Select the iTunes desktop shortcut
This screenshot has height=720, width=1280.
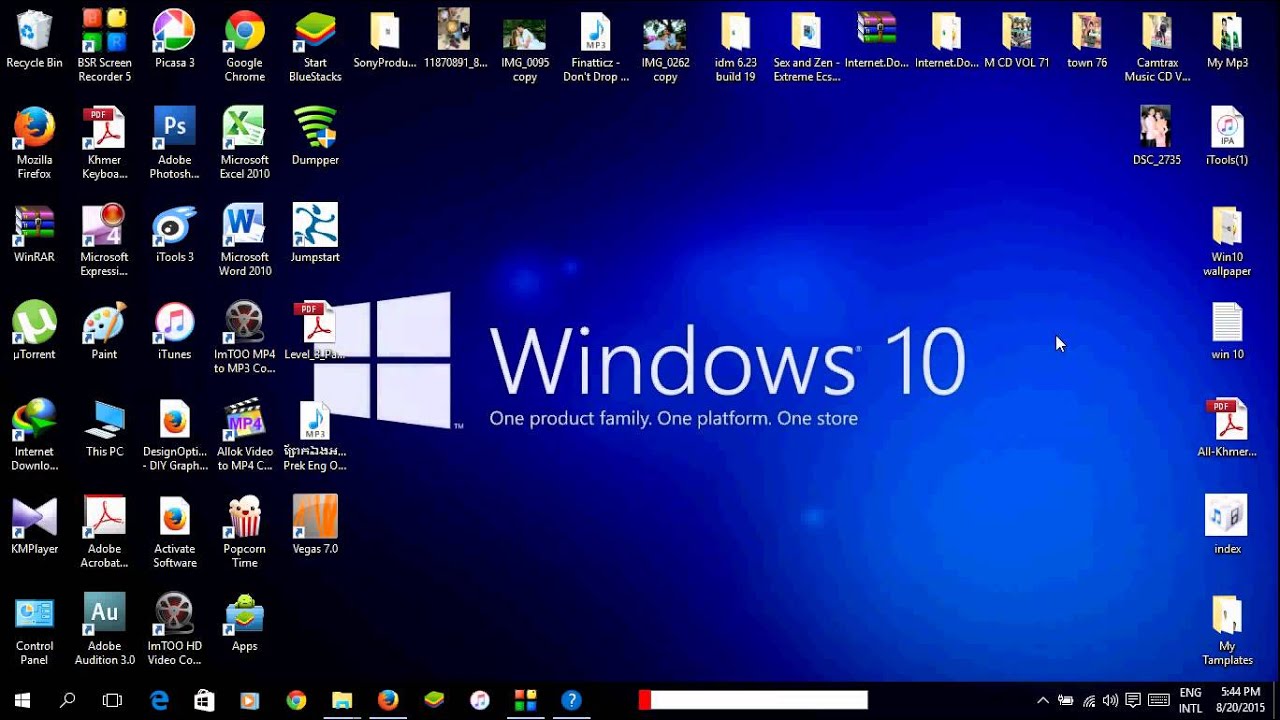tap(174, 332)
